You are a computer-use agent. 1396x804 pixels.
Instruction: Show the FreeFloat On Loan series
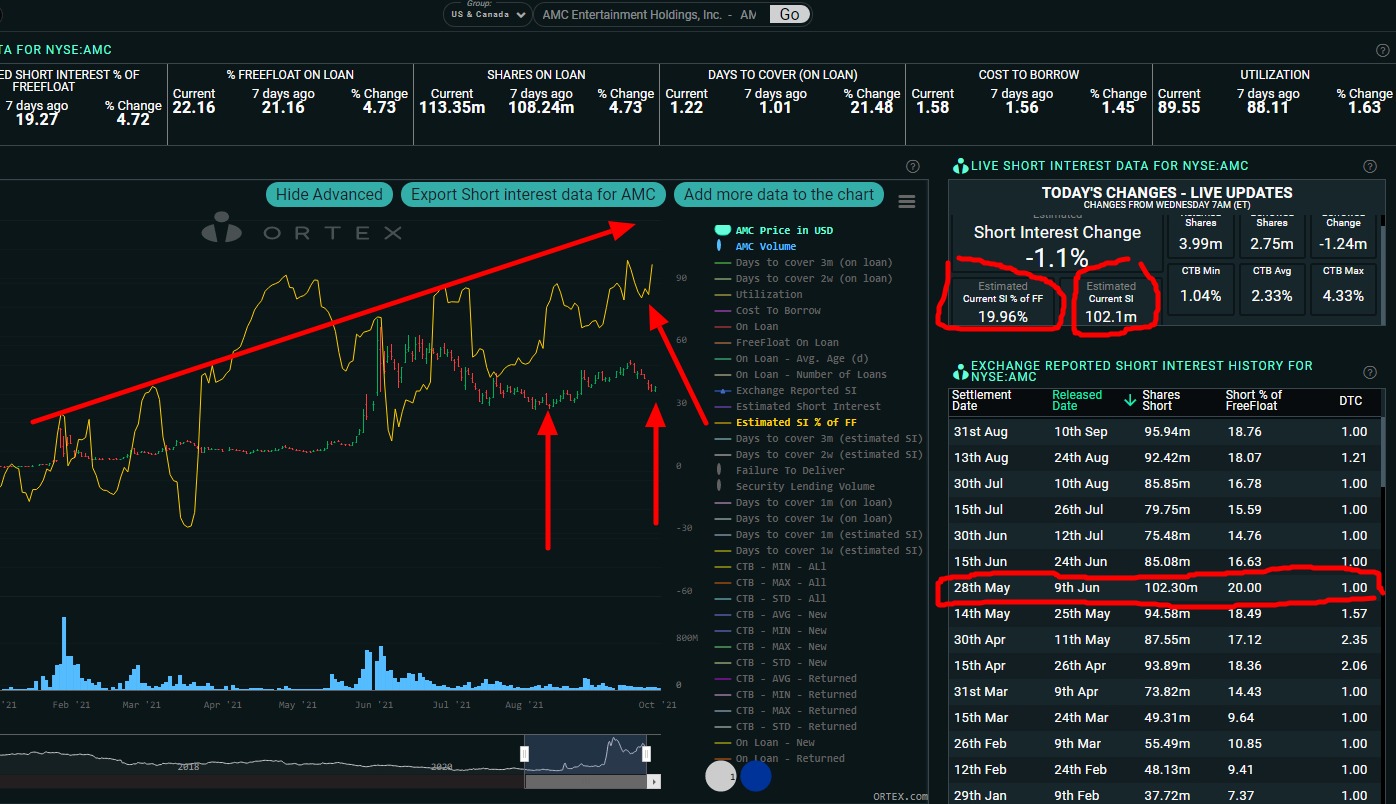777,342
